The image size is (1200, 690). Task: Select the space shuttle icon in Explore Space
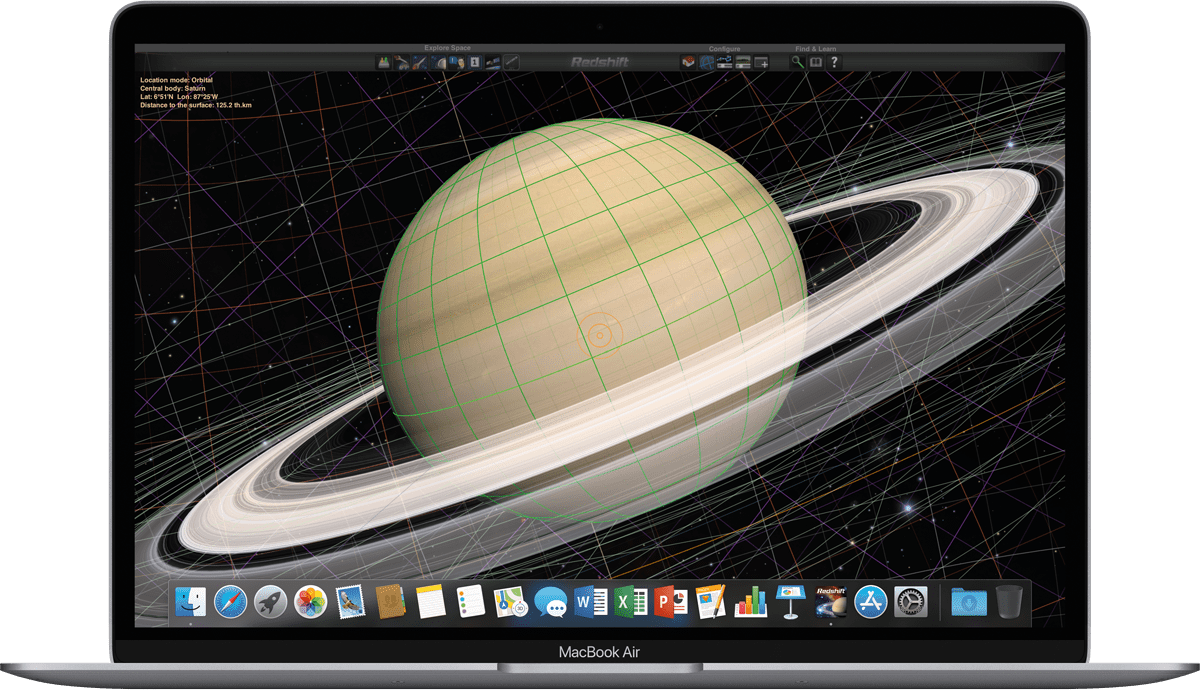[x=402, y=62]
